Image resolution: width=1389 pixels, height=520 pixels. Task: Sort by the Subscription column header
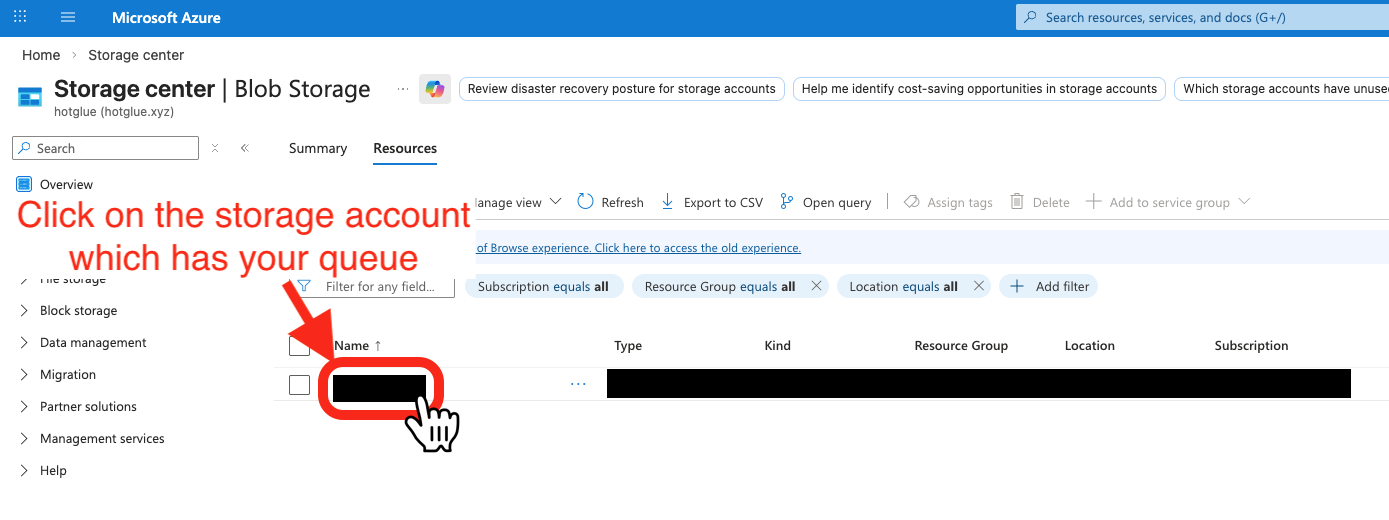(x=1251, y=346)
